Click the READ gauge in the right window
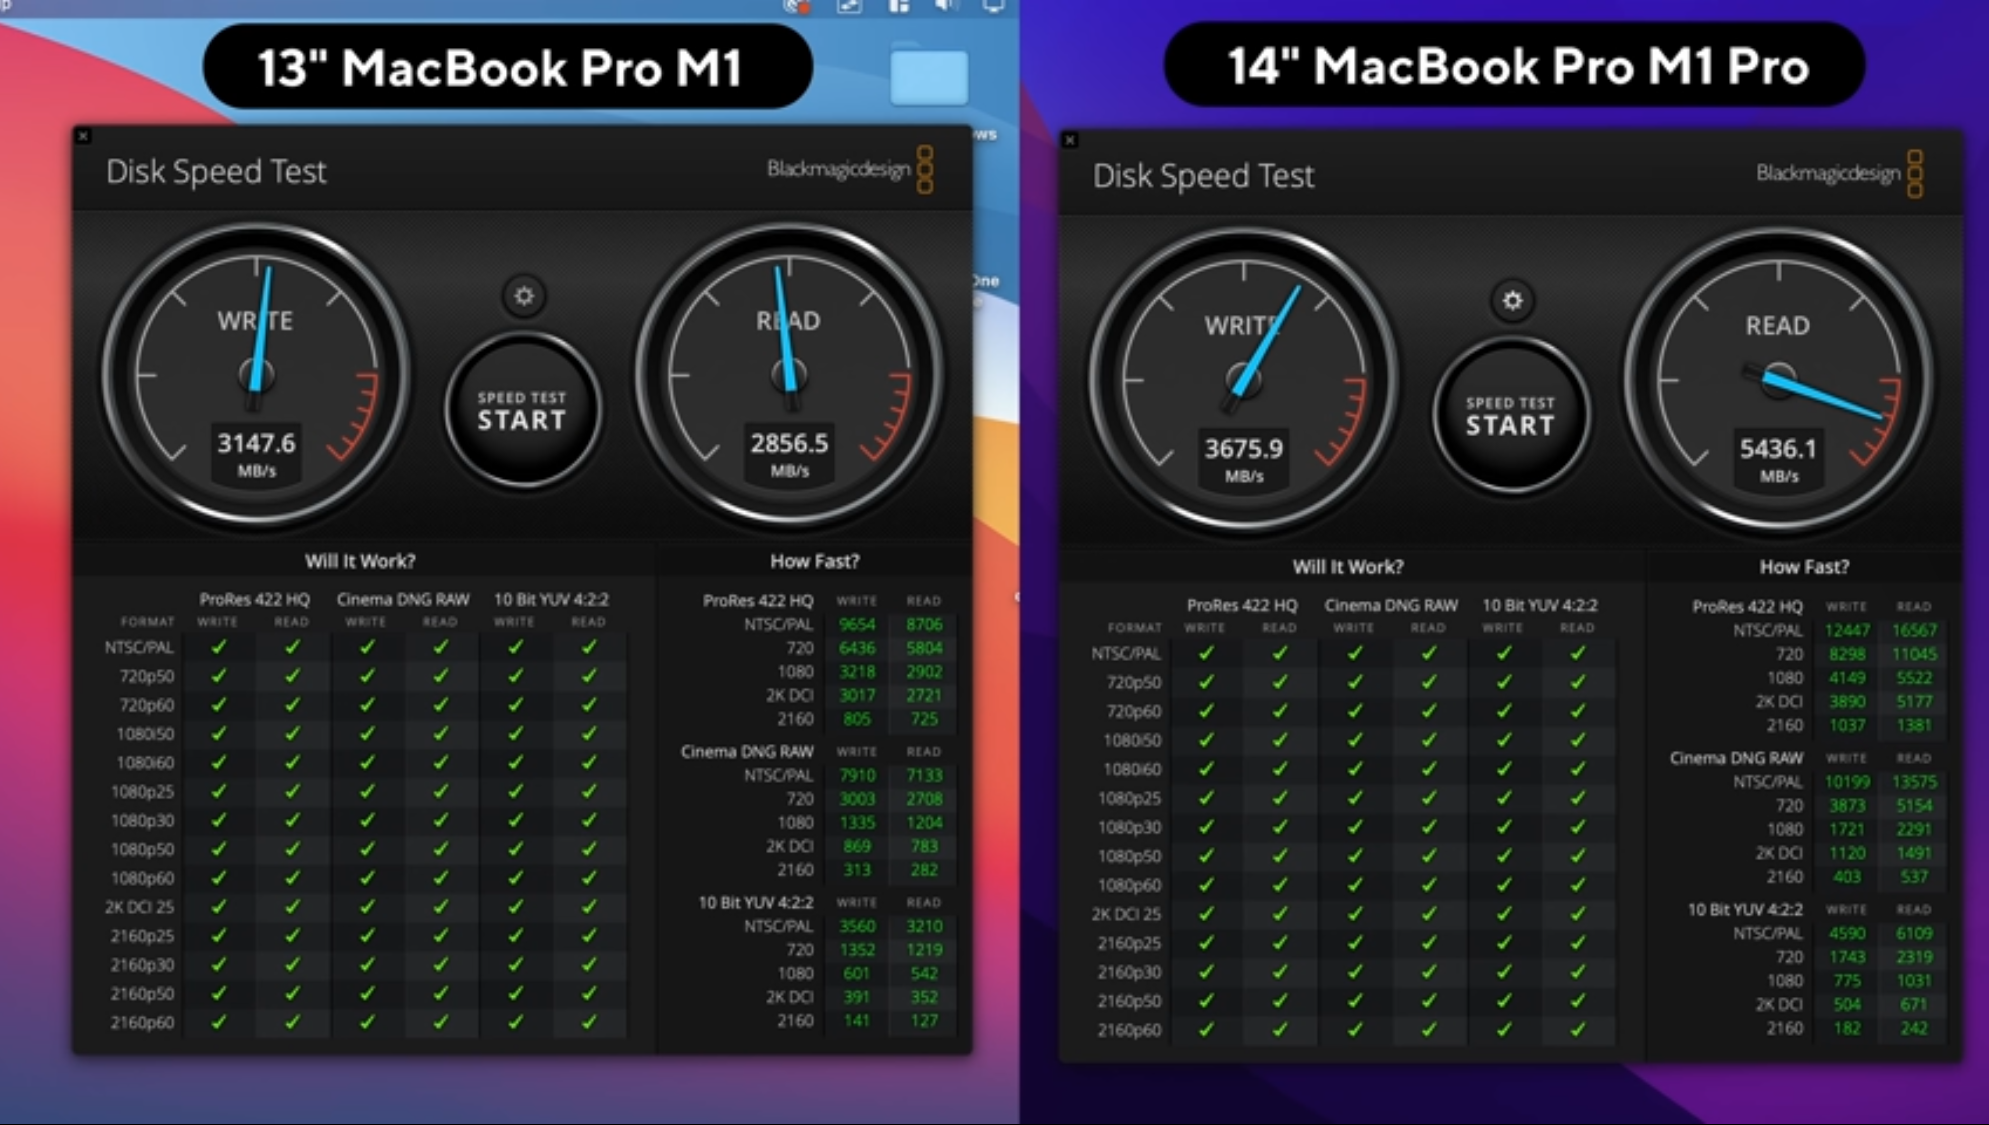Image resolution: width=1989 pixels, height=1125 pixels. tap(1778, 380)
